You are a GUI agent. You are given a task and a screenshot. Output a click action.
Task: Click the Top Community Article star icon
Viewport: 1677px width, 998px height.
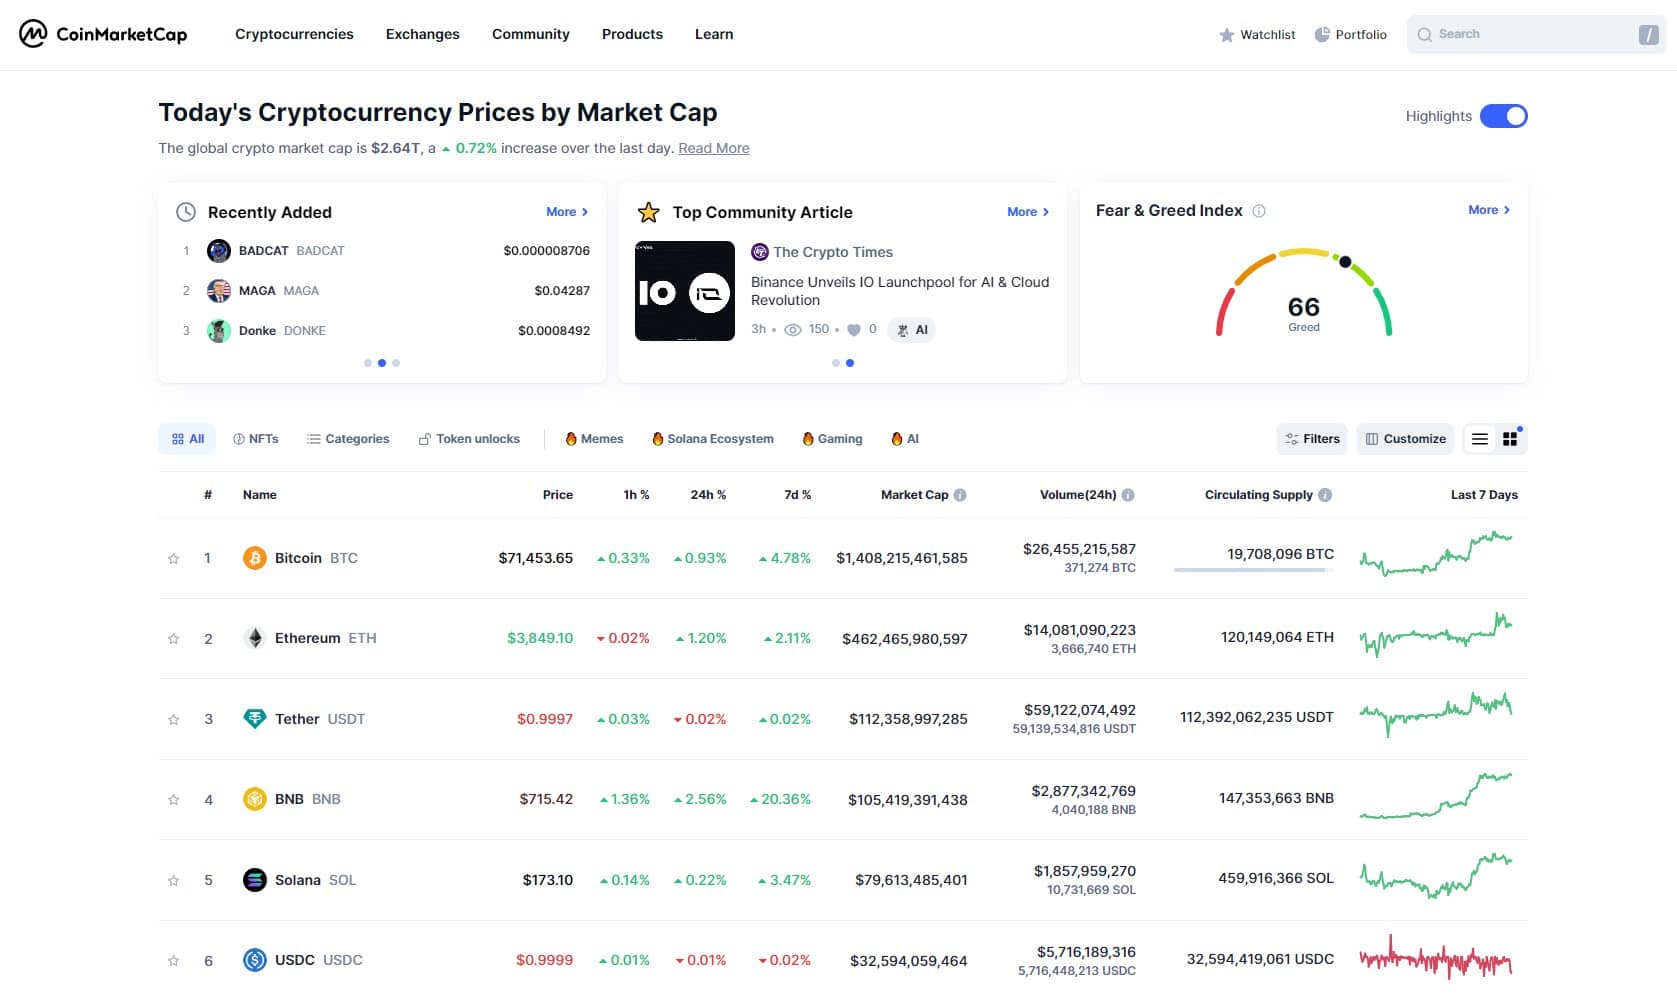649,212
